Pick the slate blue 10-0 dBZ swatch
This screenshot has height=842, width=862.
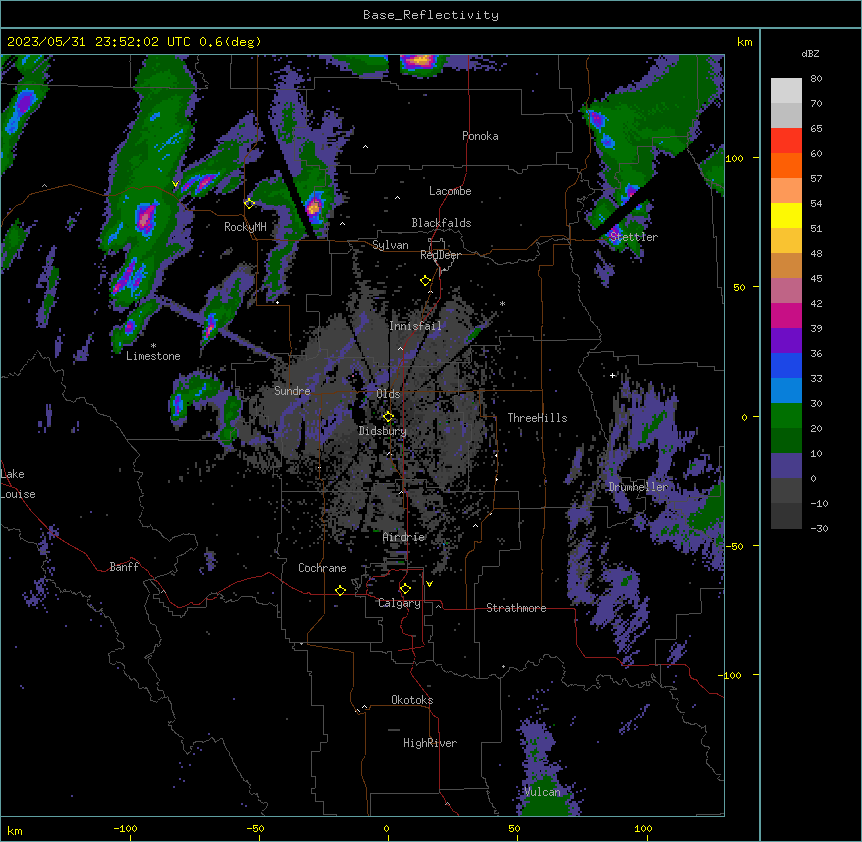coord(786,466)
